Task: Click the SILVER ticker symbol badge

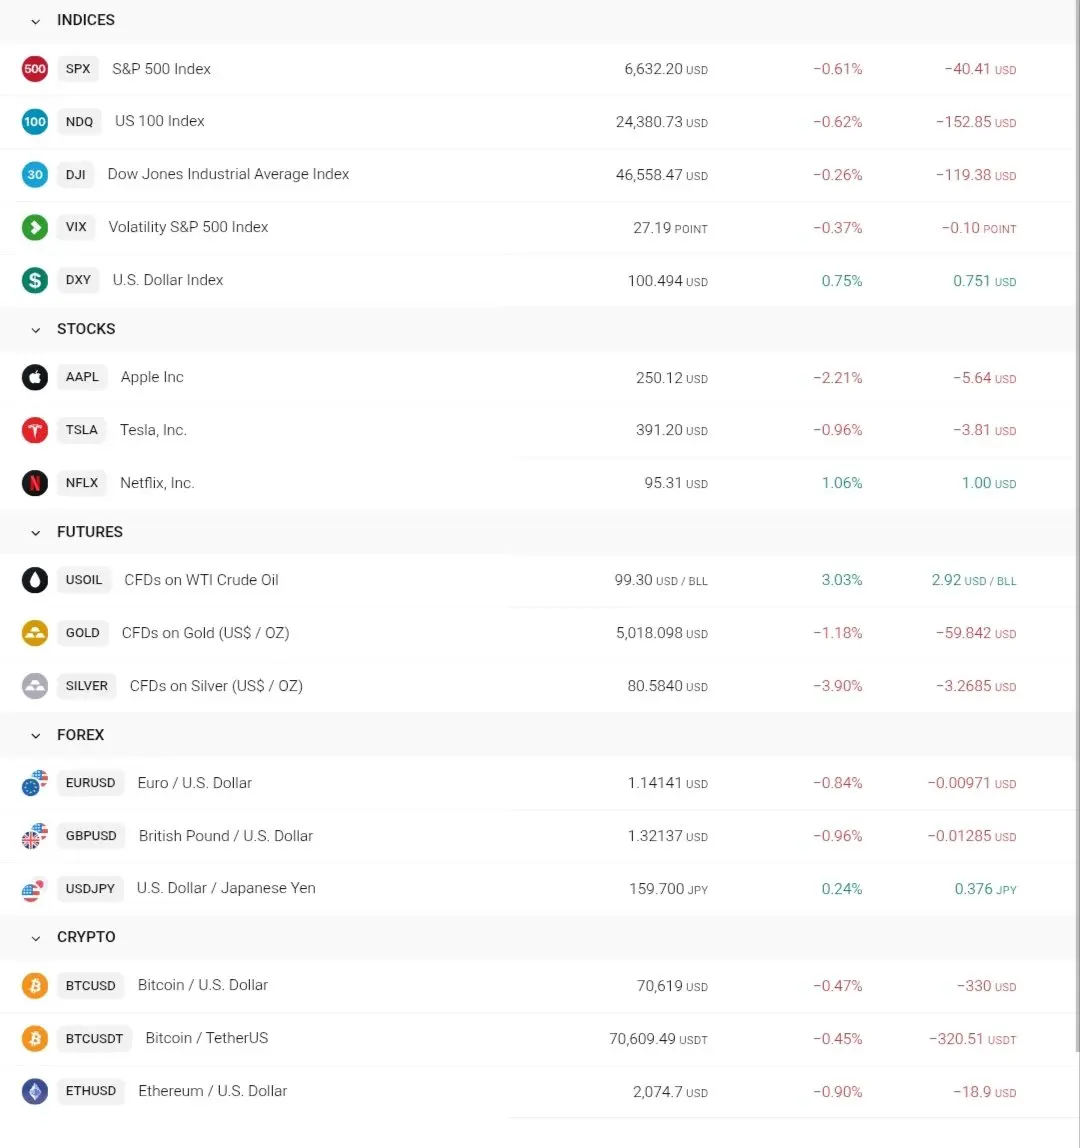Action: coord(87,686)
